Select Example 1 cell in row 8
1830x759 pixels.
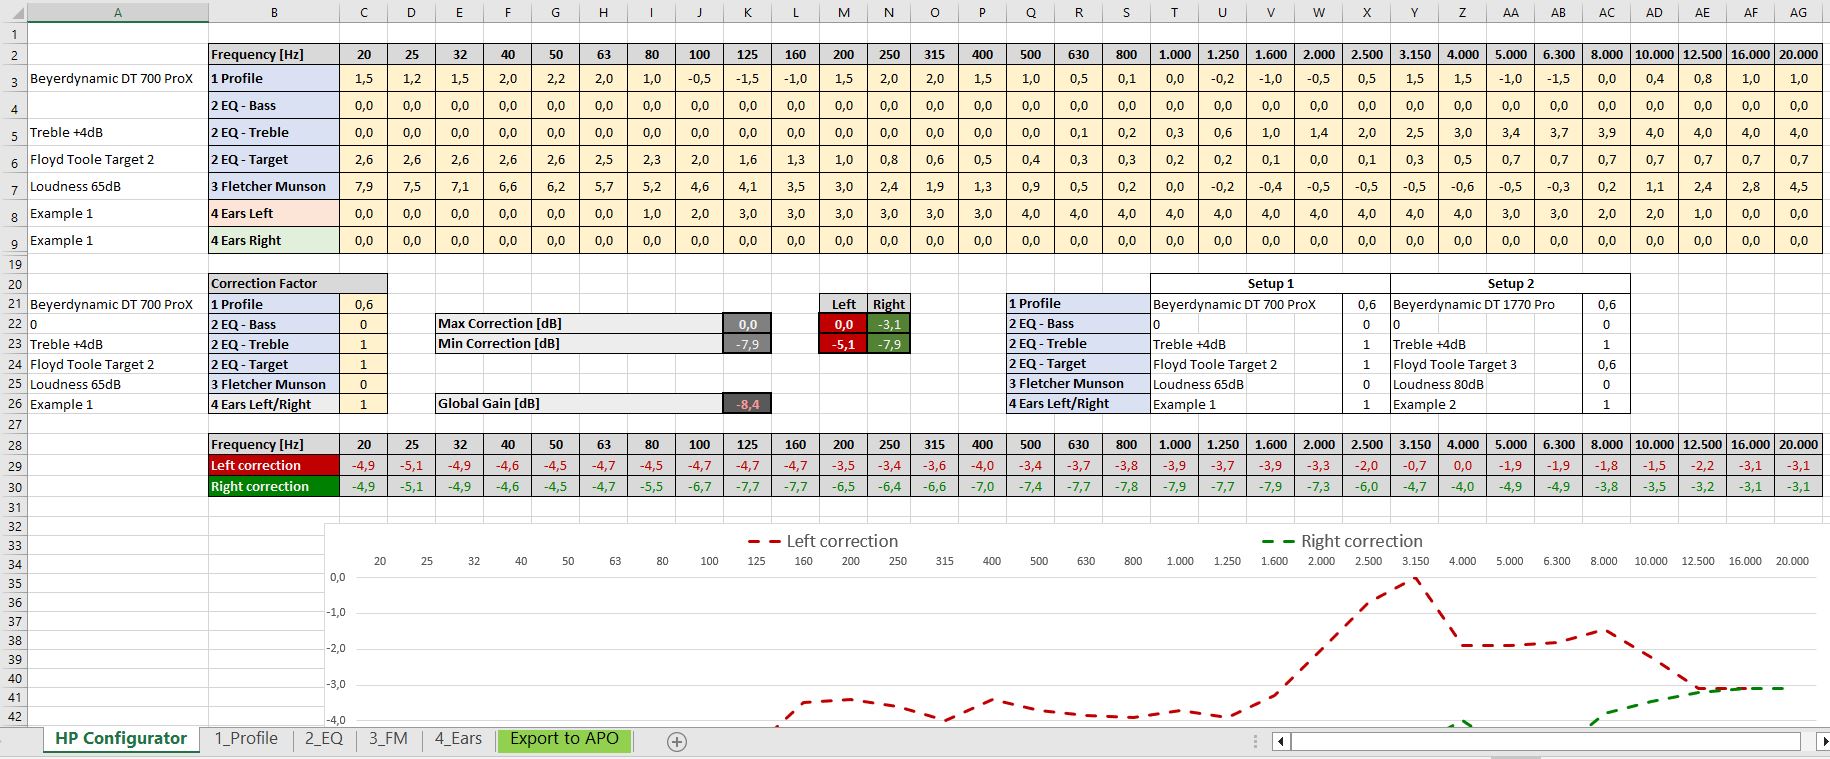tap(118, 214)
